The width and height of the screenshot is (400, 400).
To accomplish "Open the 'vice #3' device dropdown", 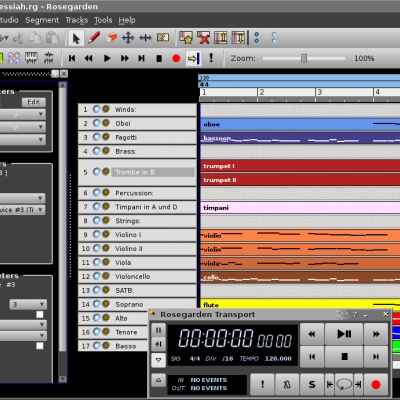I will 22,210.
